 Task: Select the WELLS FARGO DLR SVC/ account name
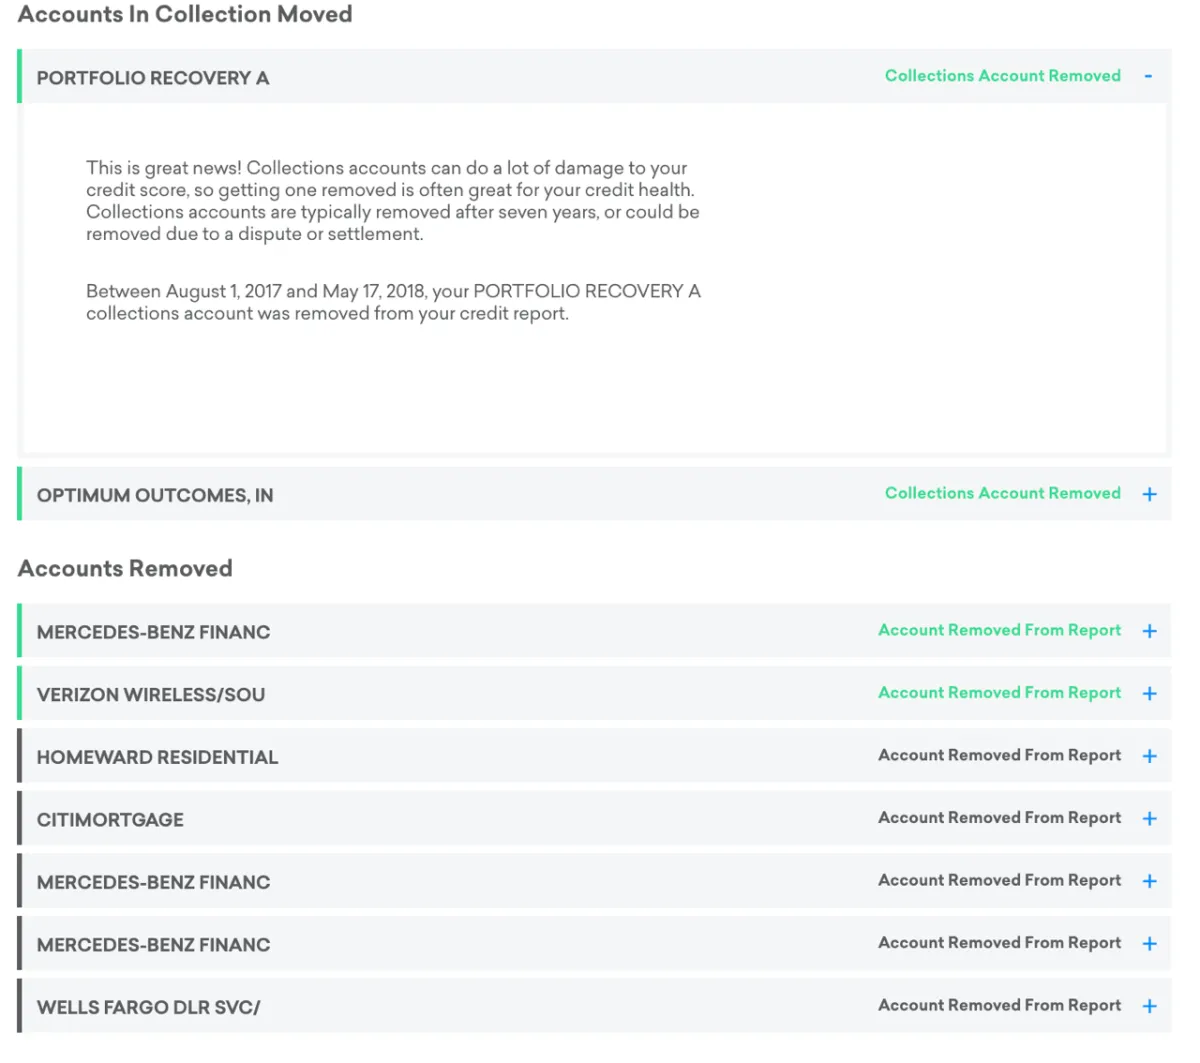tap(148, 1007)
